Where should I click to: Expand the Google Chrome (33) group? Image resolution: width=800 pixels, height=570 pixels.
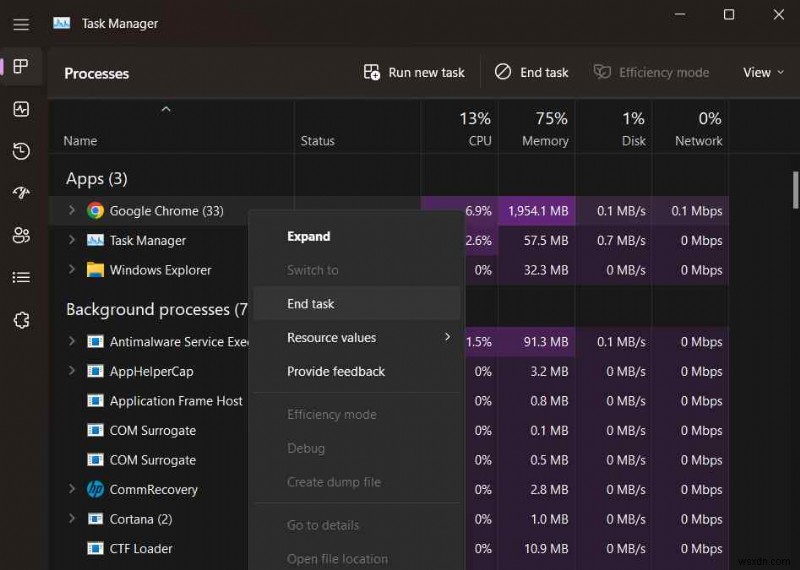click(x=71, y=210)
